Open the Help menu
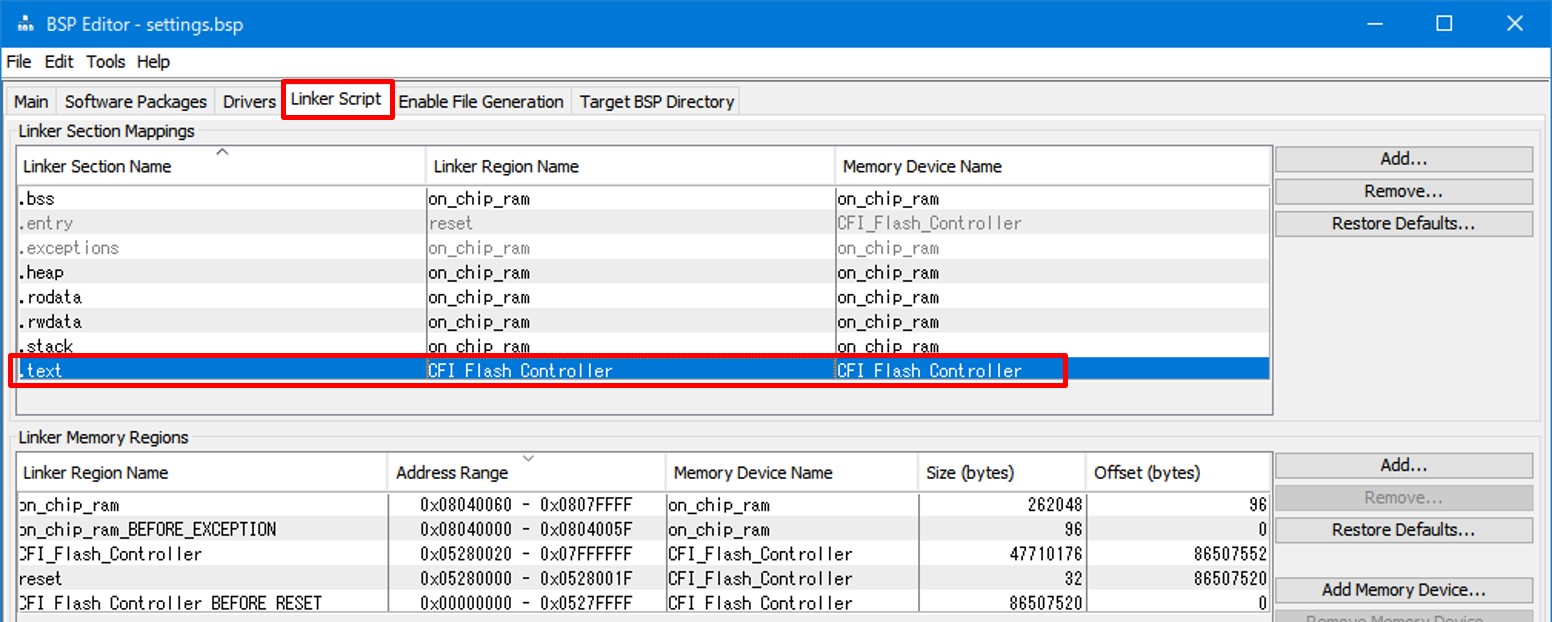The height and width of the screenshot is (622, 1552). pyautogui.click(x=153, y=62)
